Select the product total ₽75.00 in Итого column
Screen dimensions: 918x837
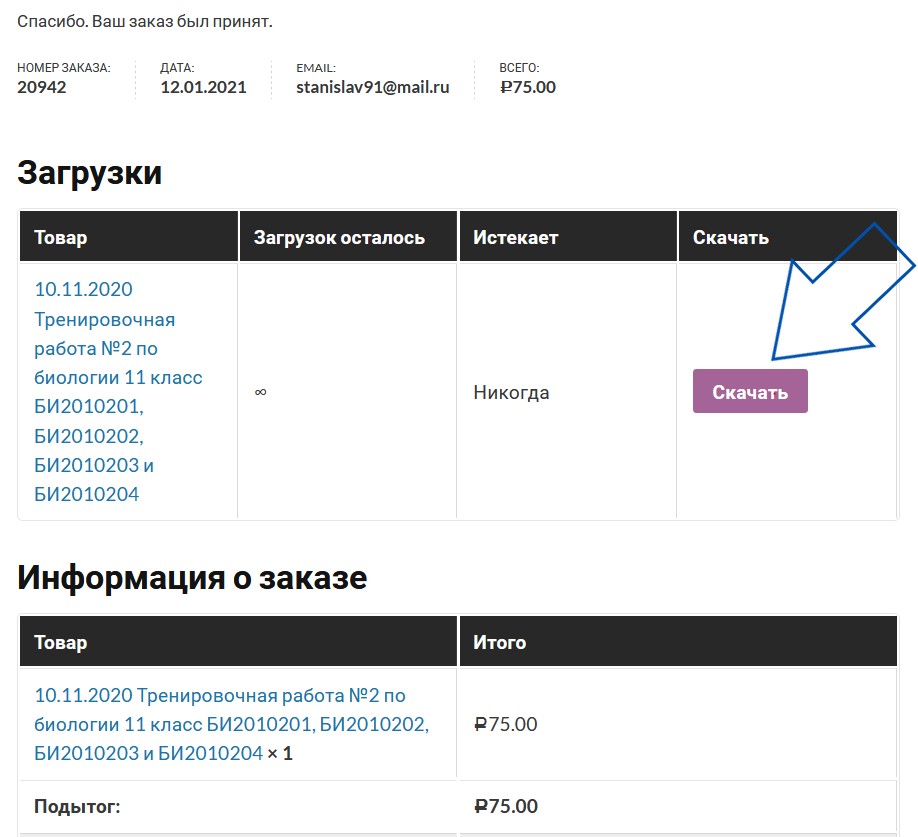(x=506, y=724)
